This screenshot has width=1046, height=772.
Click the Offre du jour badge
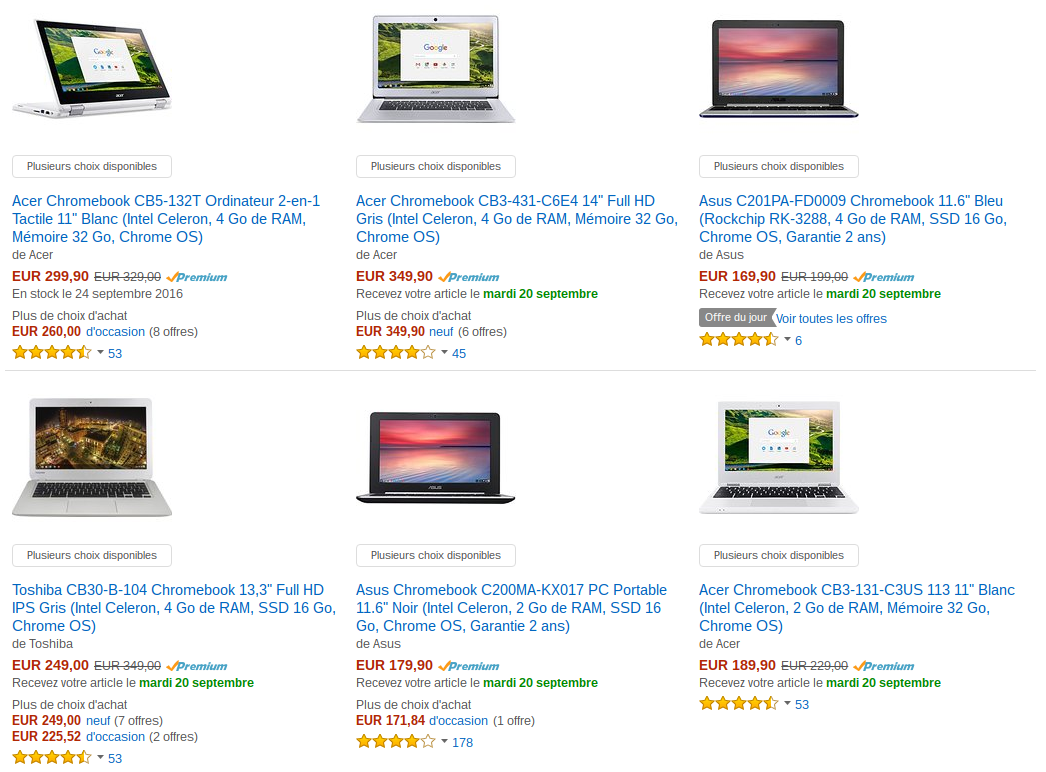tap(736, 318)
